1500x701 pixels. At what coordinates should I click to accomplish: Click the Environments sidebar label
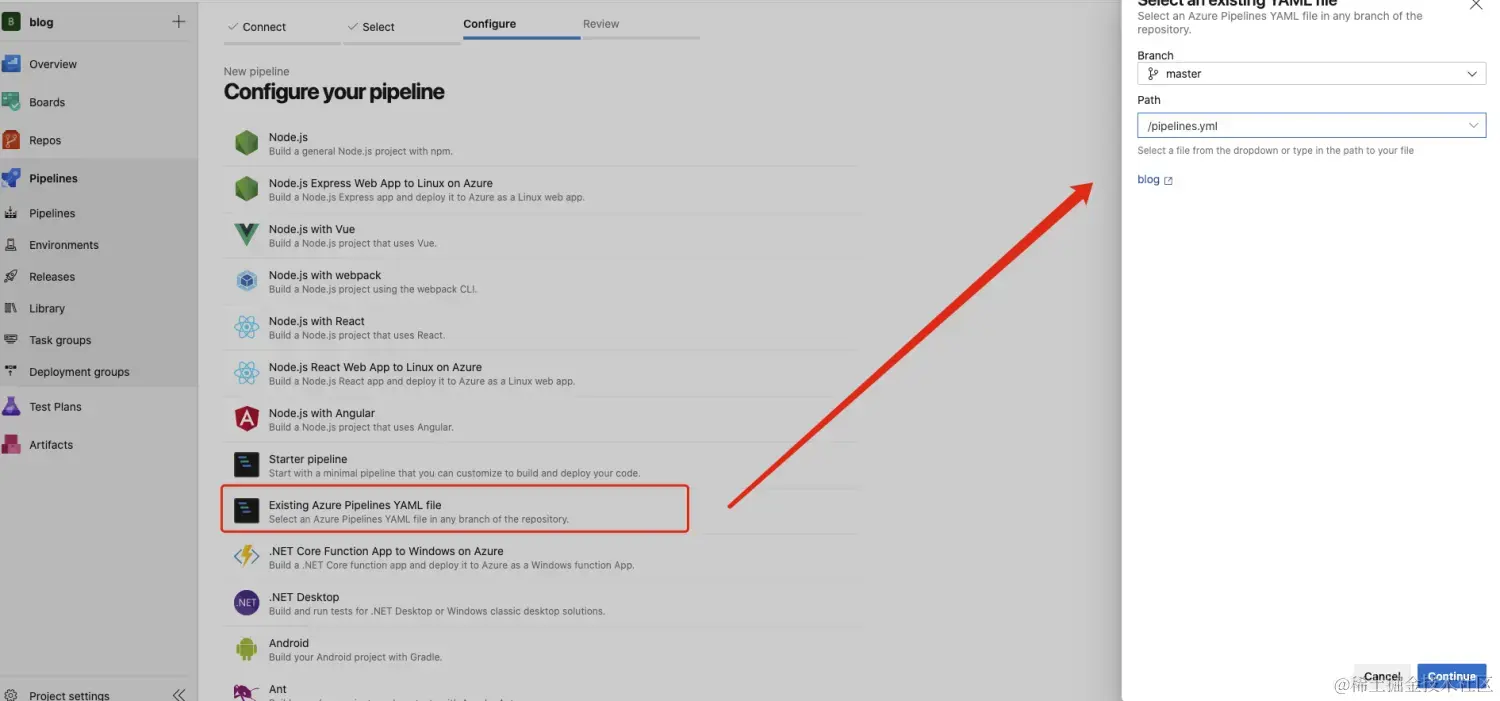coord(64,245)
